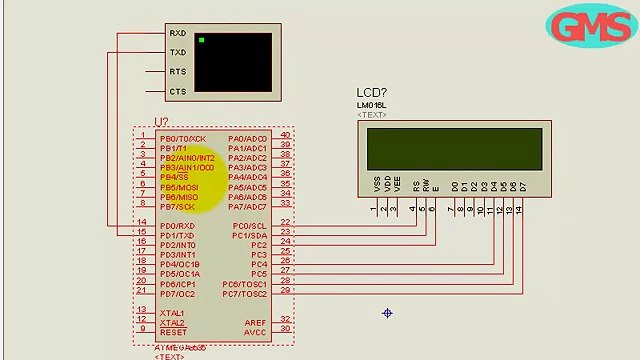640x360 pixels.
Task: Select the PA7/ADC7 pin label
Action: [247, 207]
